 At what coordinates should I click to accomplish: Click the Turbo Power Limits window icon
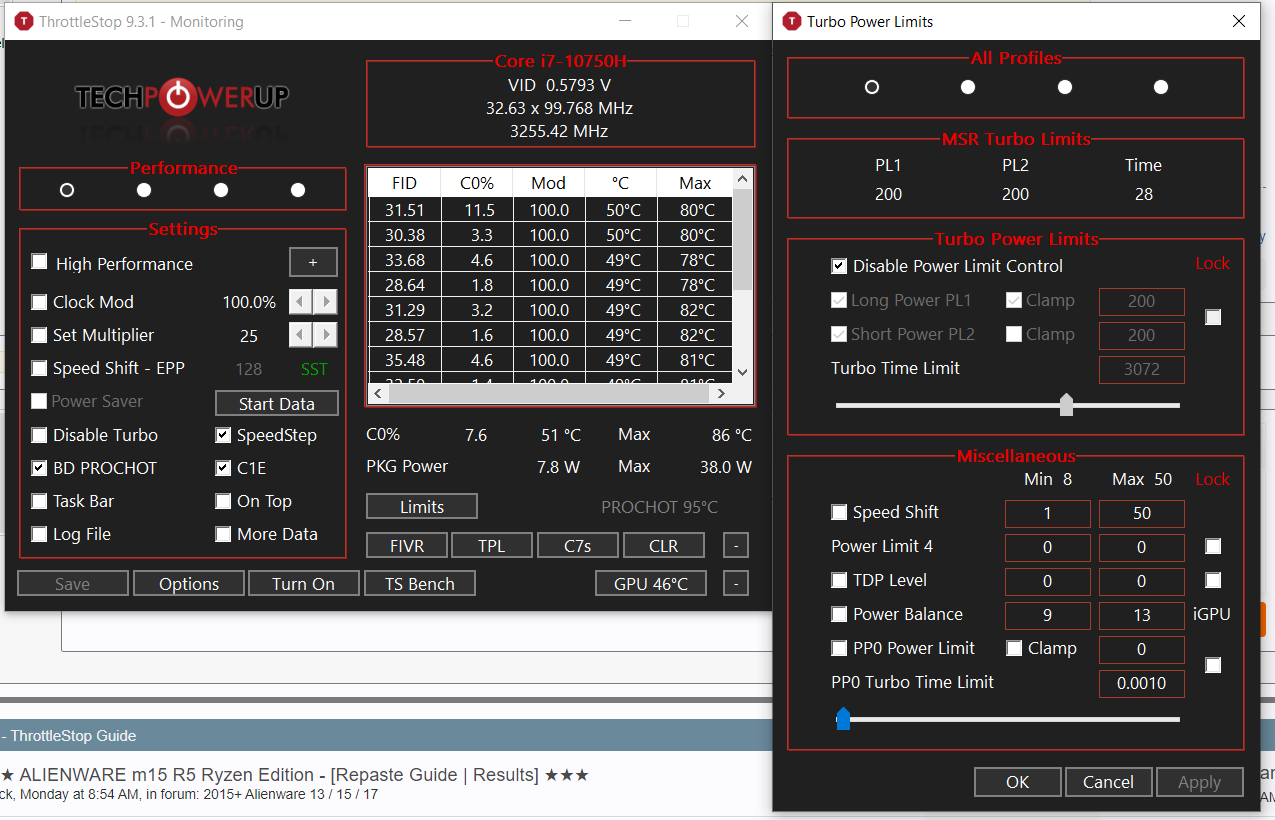pyautogui.click(x=792, y=21)
